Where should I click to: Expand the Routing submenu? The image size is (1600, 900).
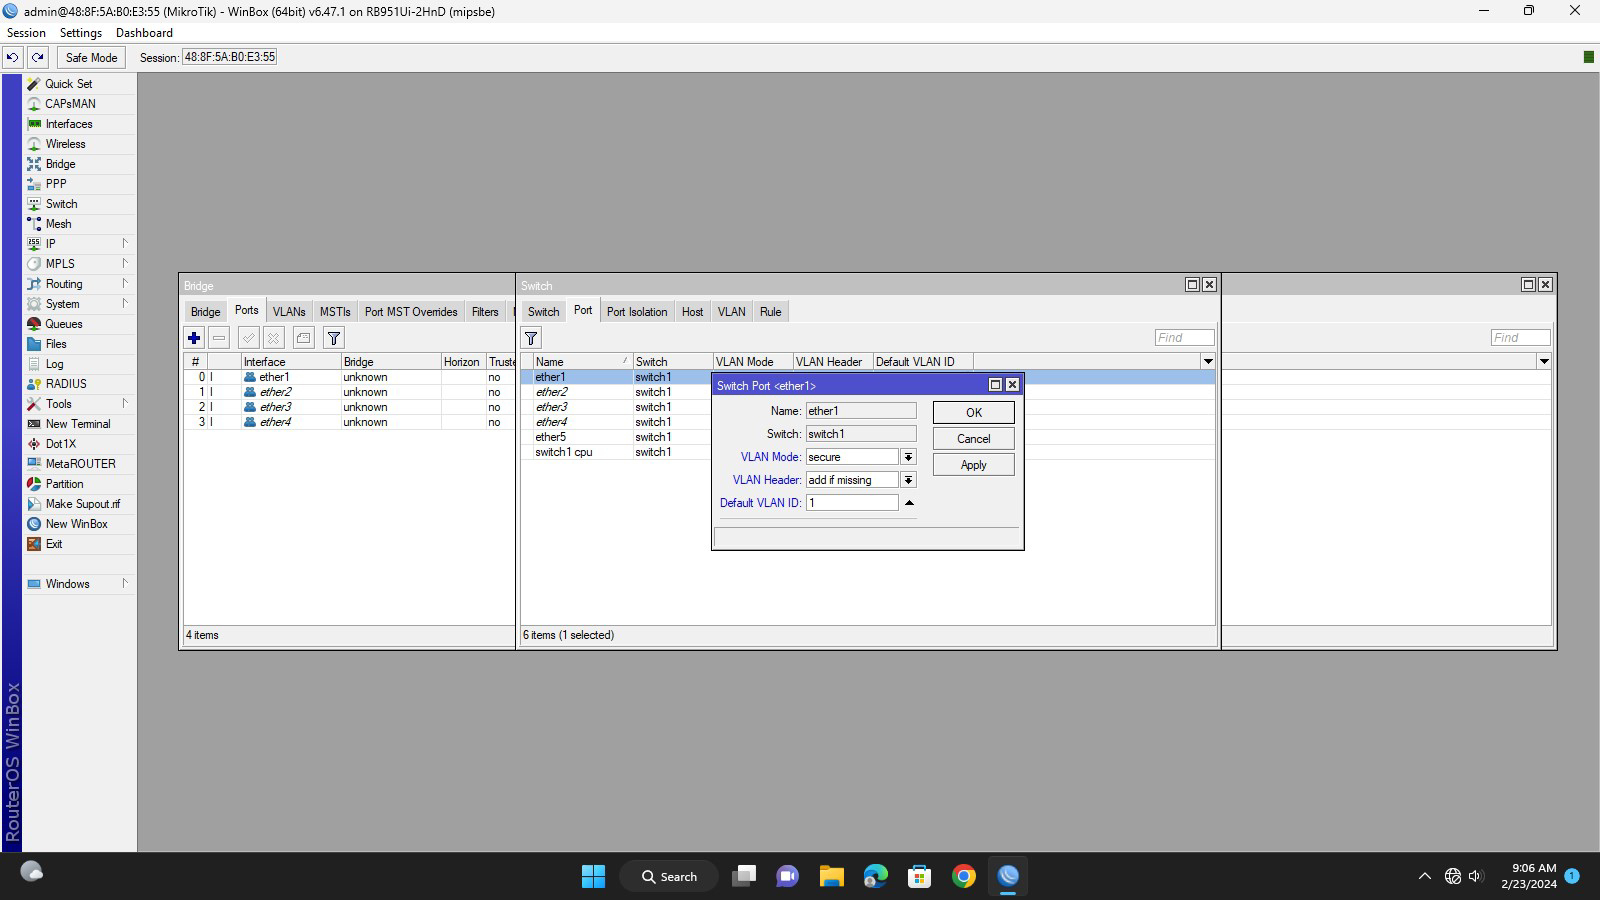(x=125, y=283)
